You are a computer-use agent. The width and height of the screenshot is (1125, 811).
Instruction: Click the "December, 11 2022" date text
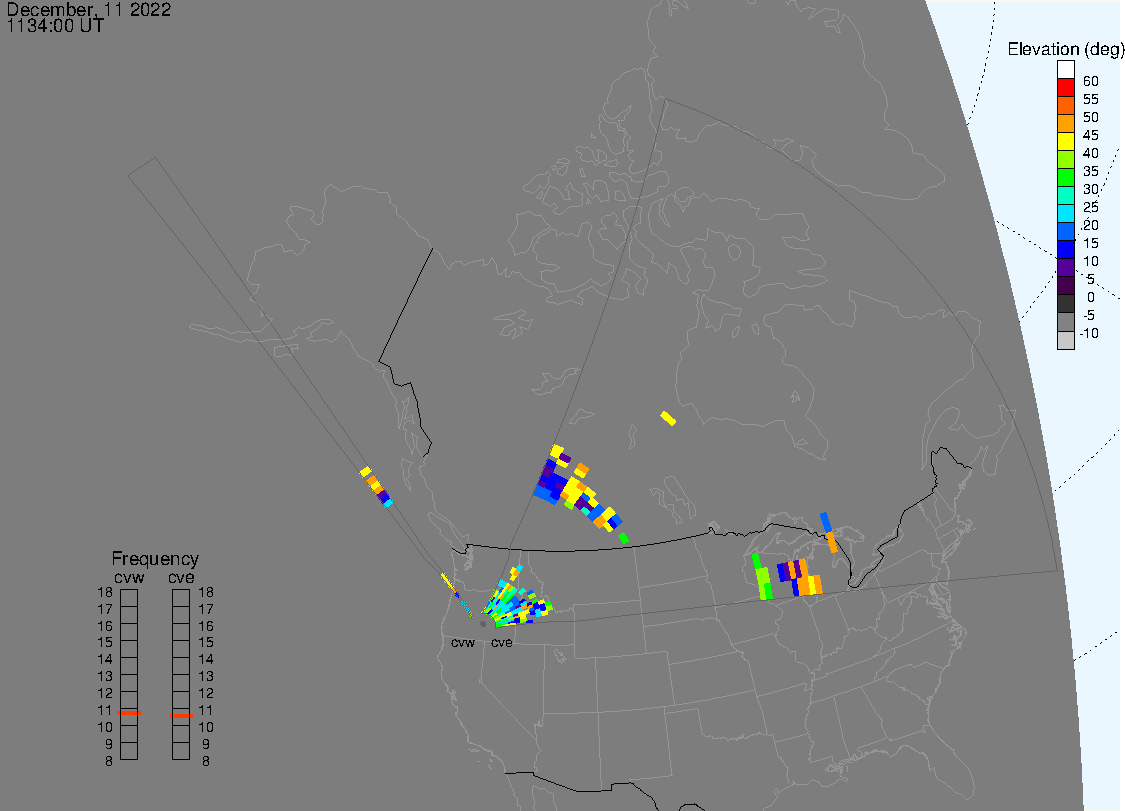tap(89, 9)
